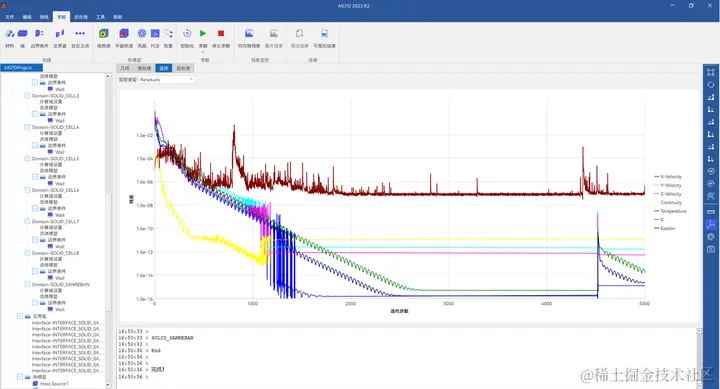720x389 pixels.
Task: Click the camera screenshot icon in sidebar
Action: 711,249
